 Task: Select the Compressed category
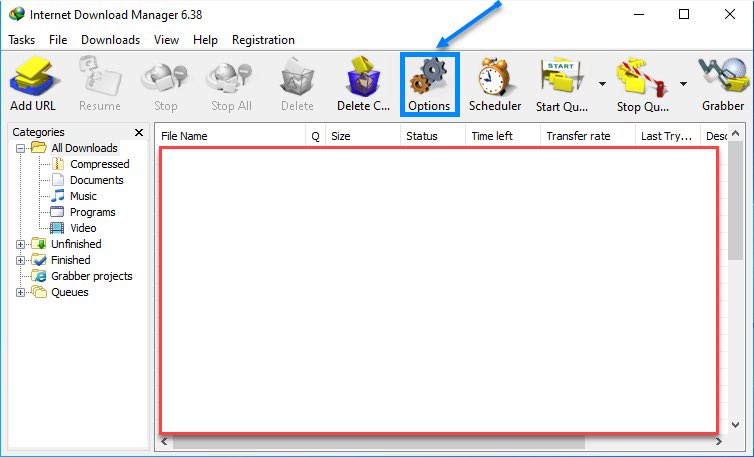coord(100,164)
